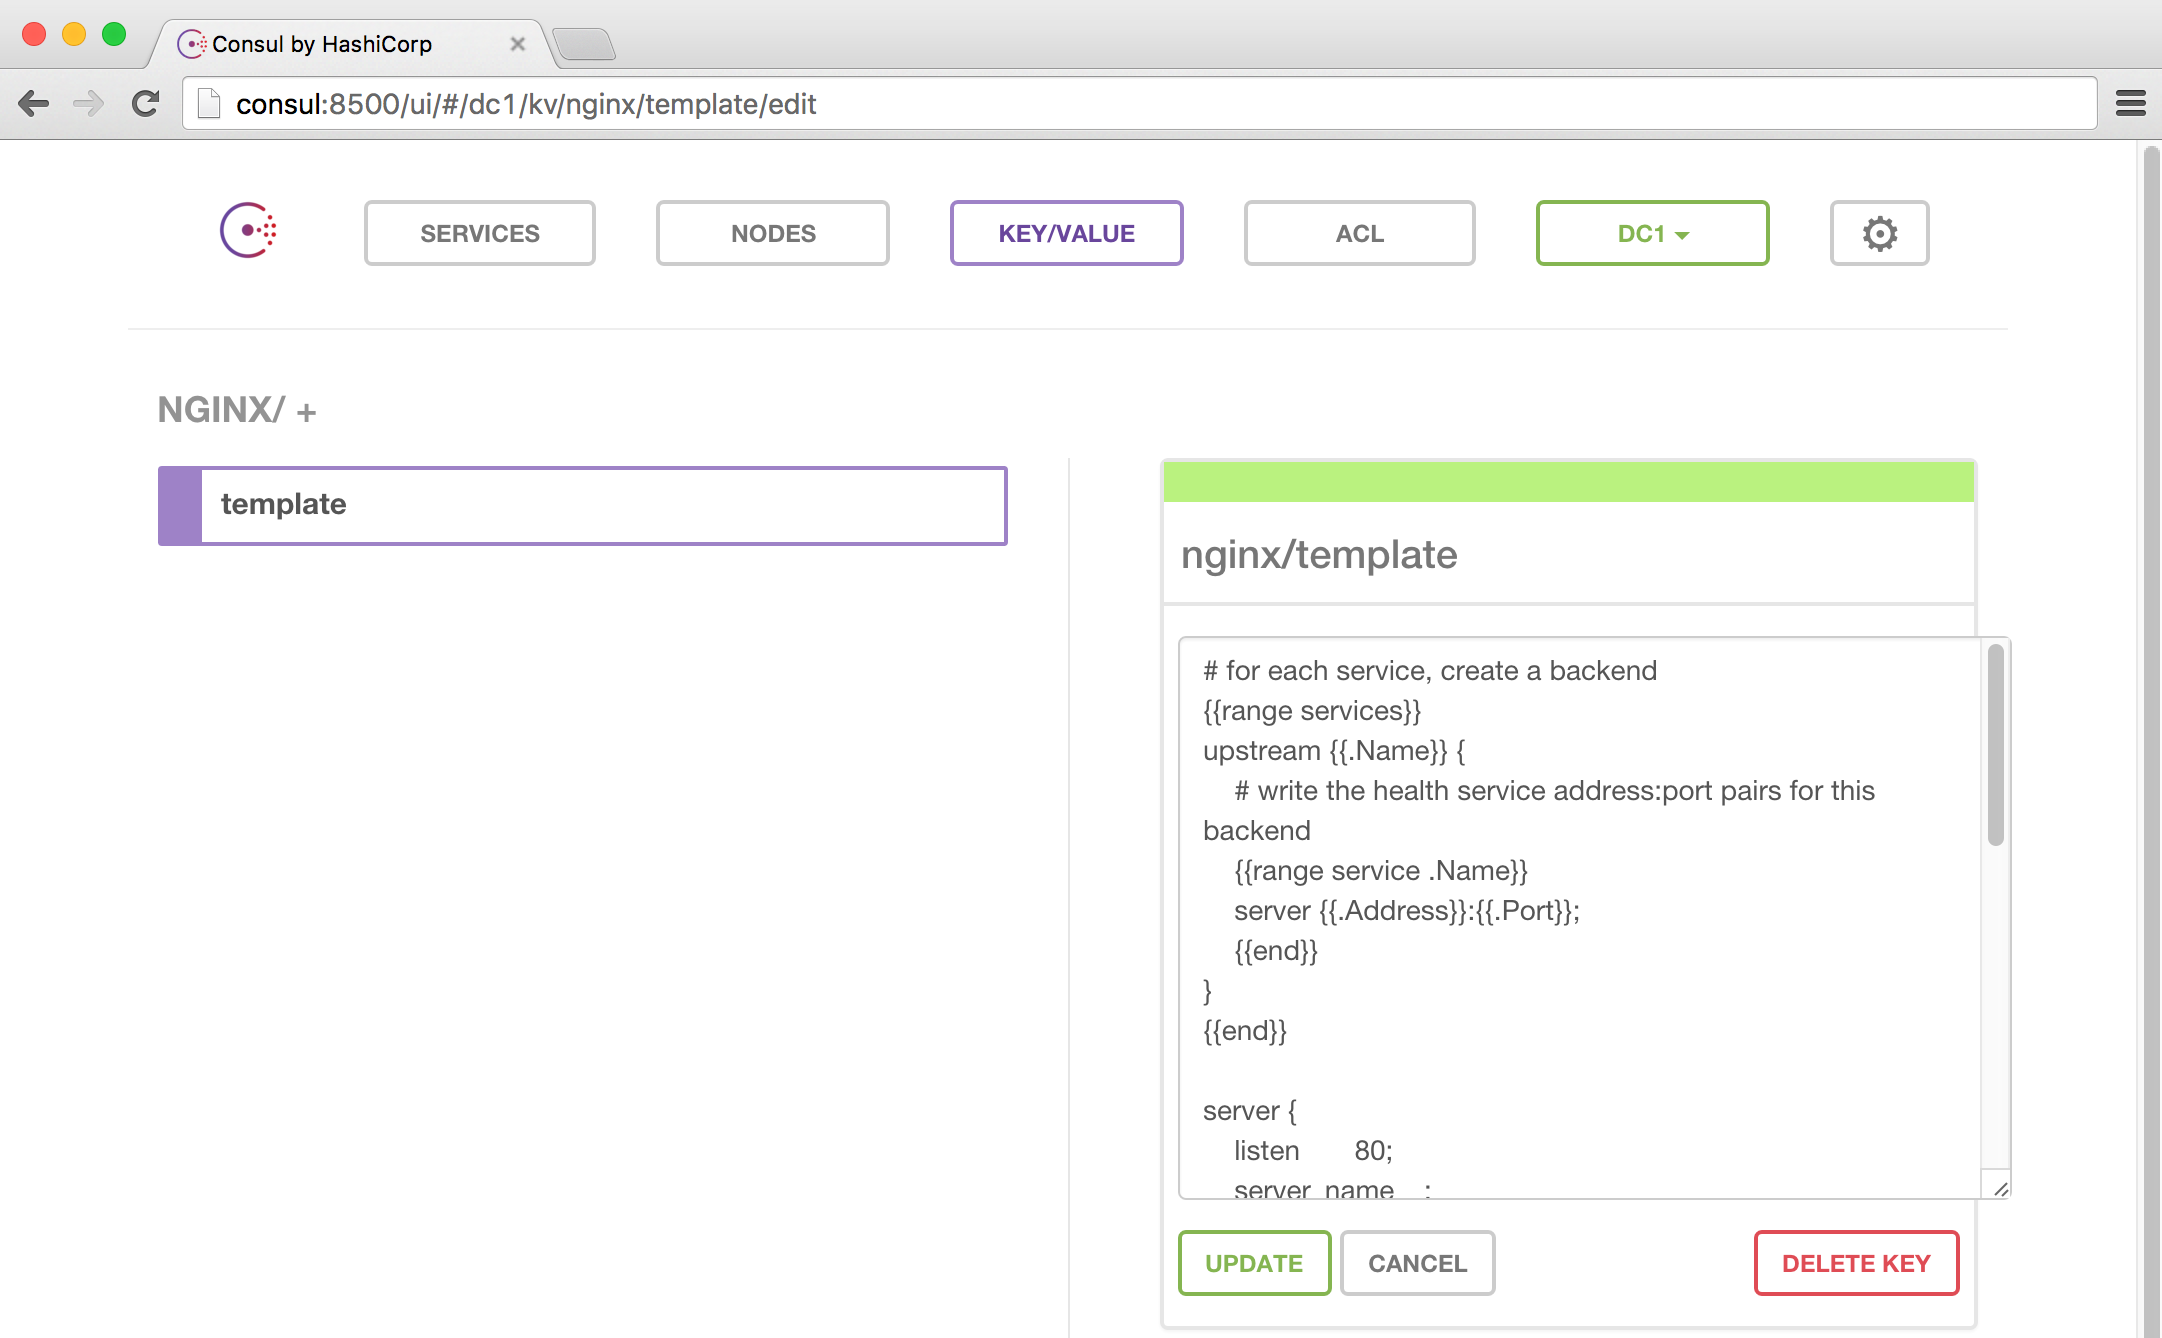Viewport: 2162px width, 1338px height.
Task: Click the plus next to NGINX/
Action: [x=307, y=412]
